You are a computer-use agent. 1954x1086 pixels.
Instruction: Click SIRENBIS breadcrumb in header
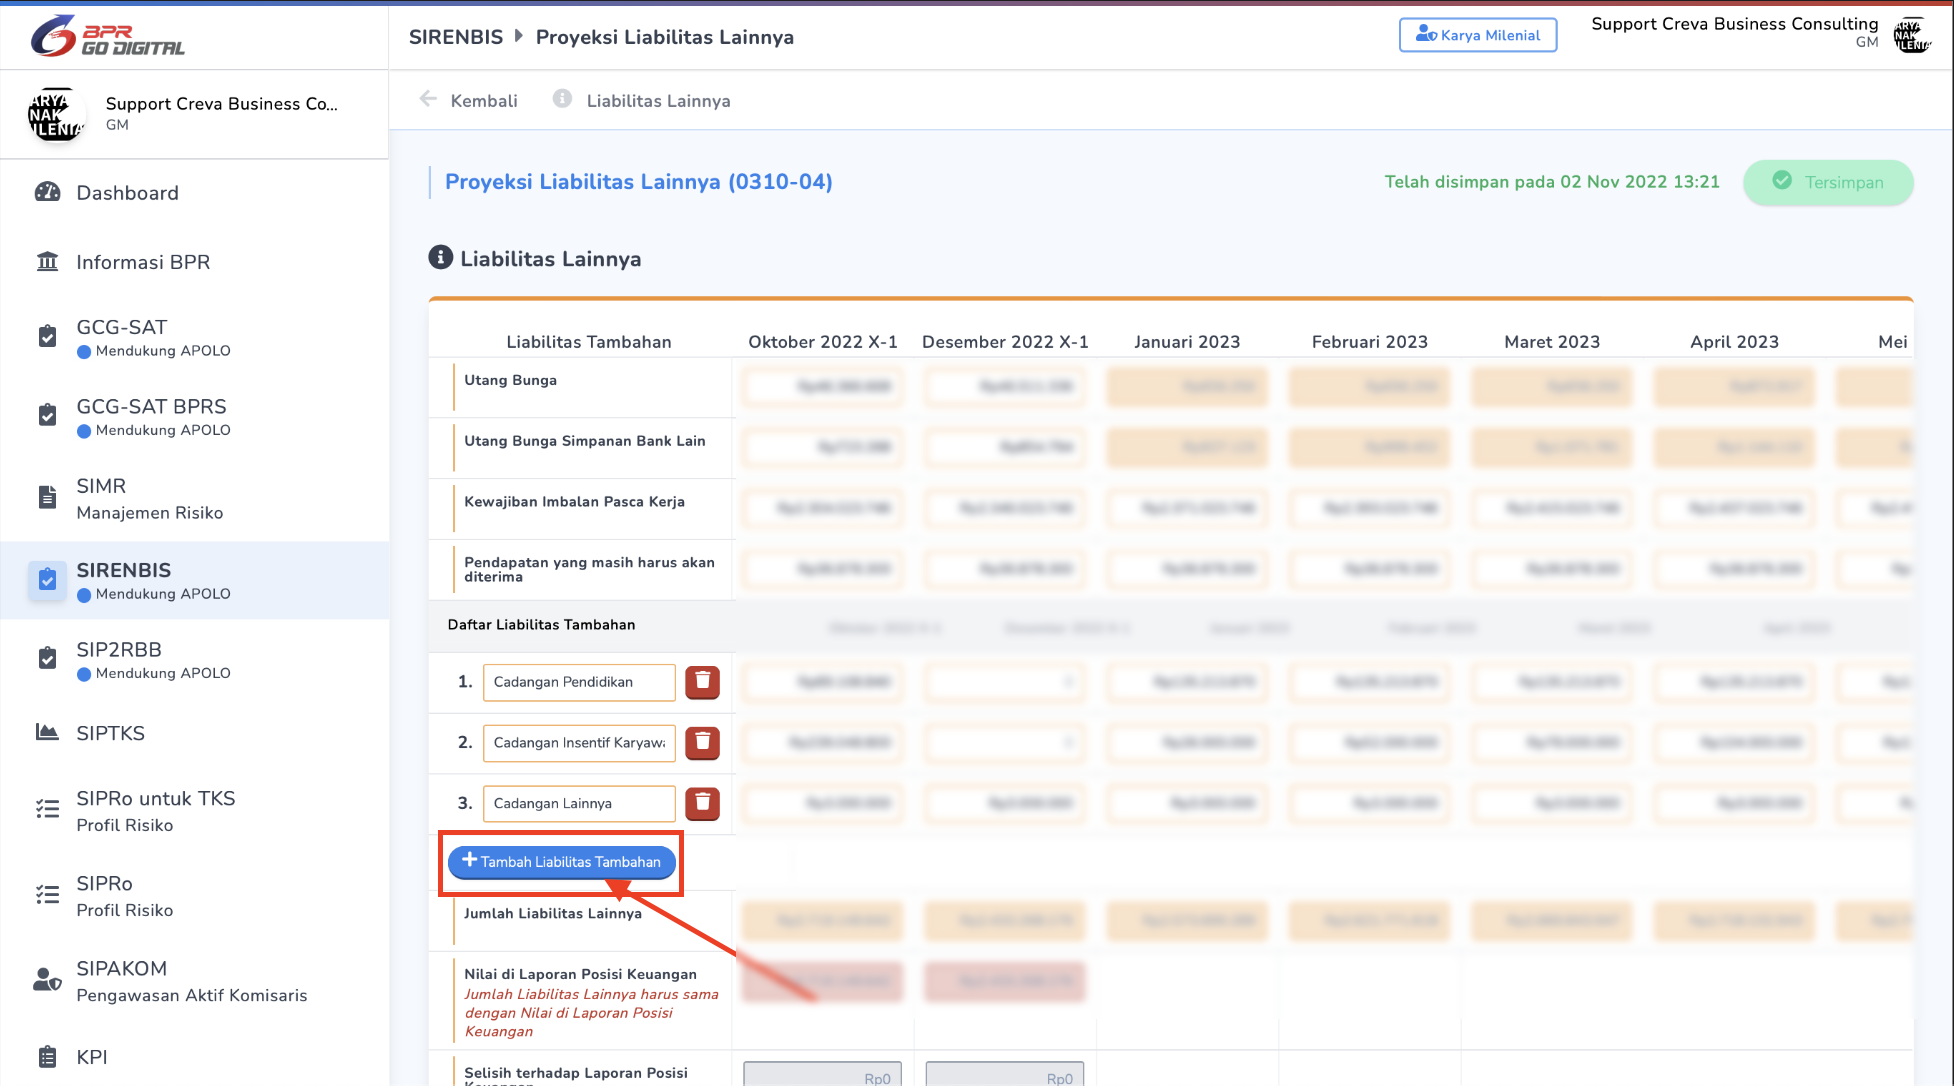pyautogui.click(x=456, y=37)
